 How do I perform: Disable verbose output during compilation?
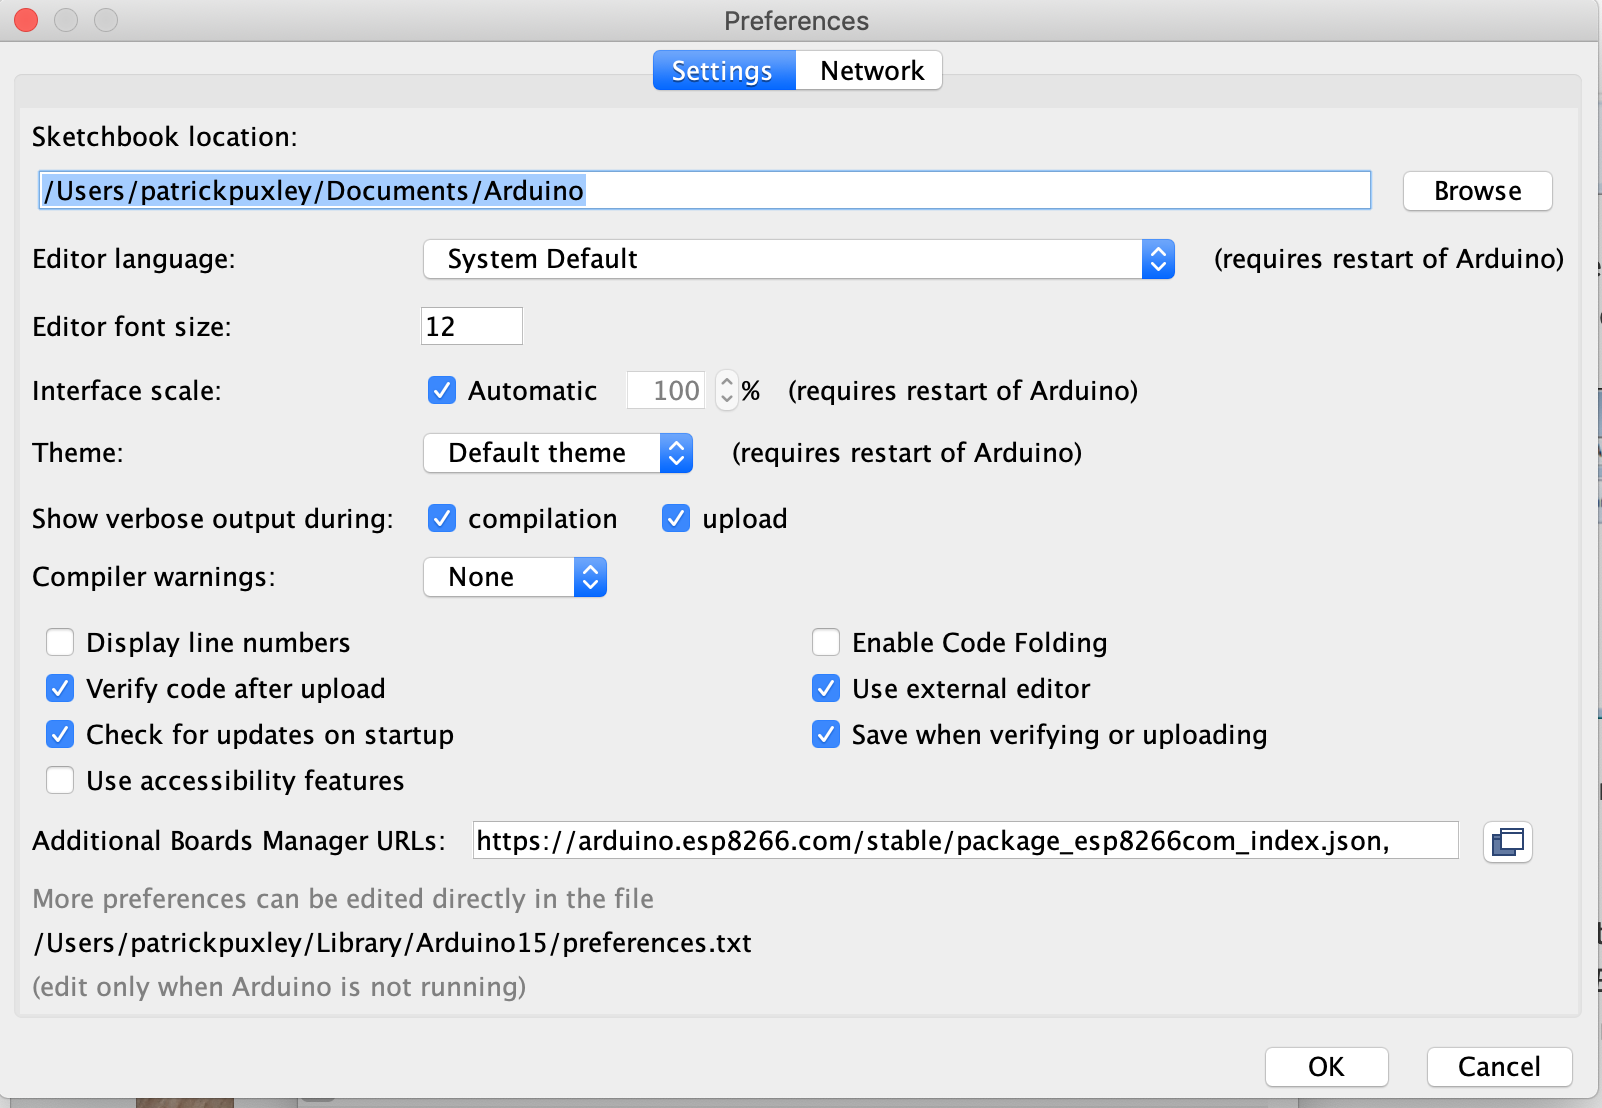click(442, 518)
